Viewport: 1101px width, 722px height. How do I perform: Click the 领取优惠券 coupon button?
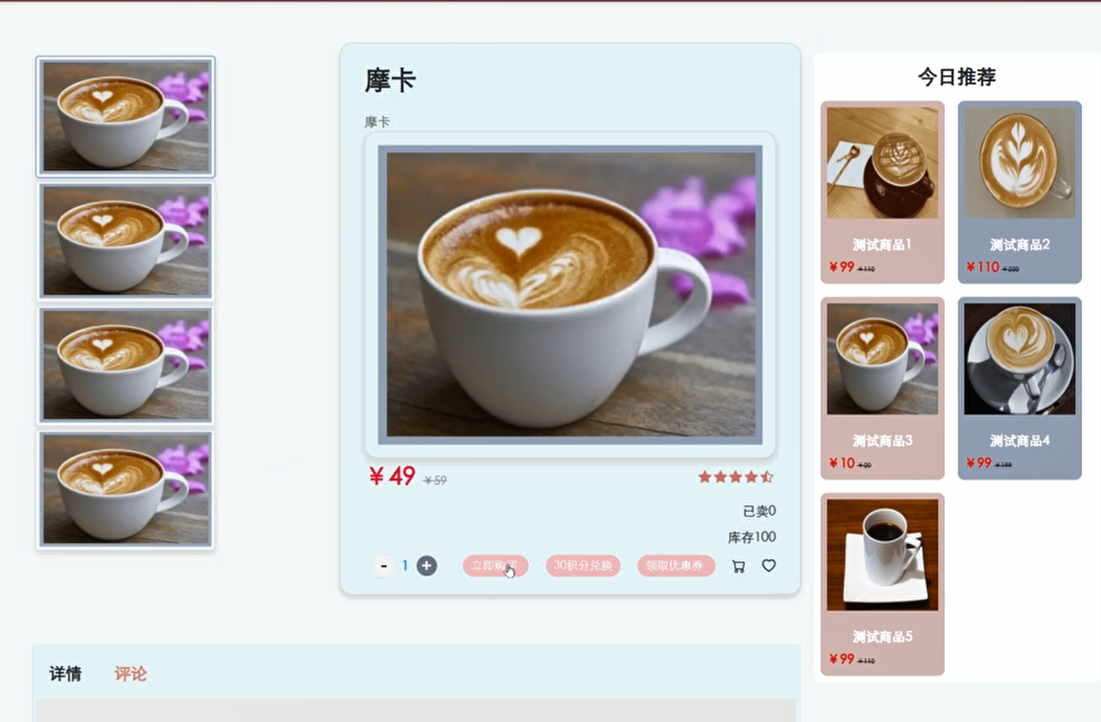675,565
